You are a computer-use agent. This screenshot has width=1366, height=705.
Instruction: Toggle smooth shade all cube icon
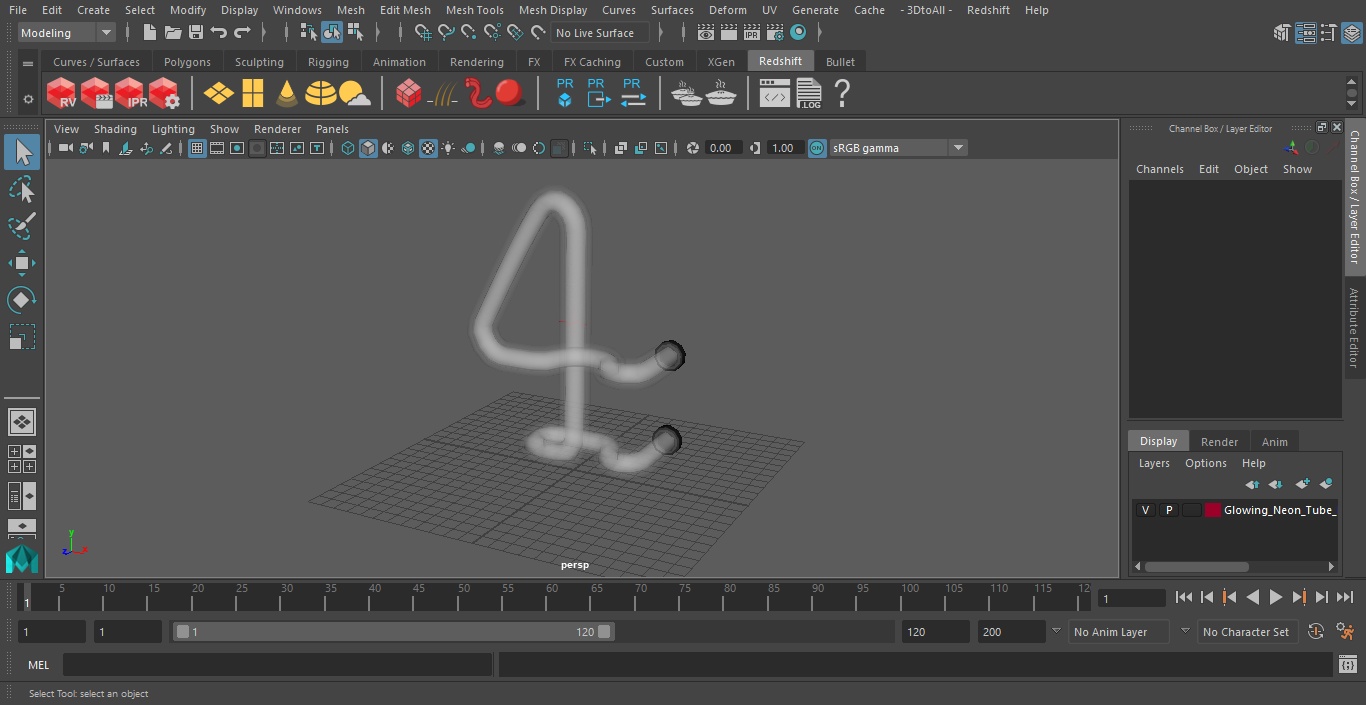click(x=368, y=148)
